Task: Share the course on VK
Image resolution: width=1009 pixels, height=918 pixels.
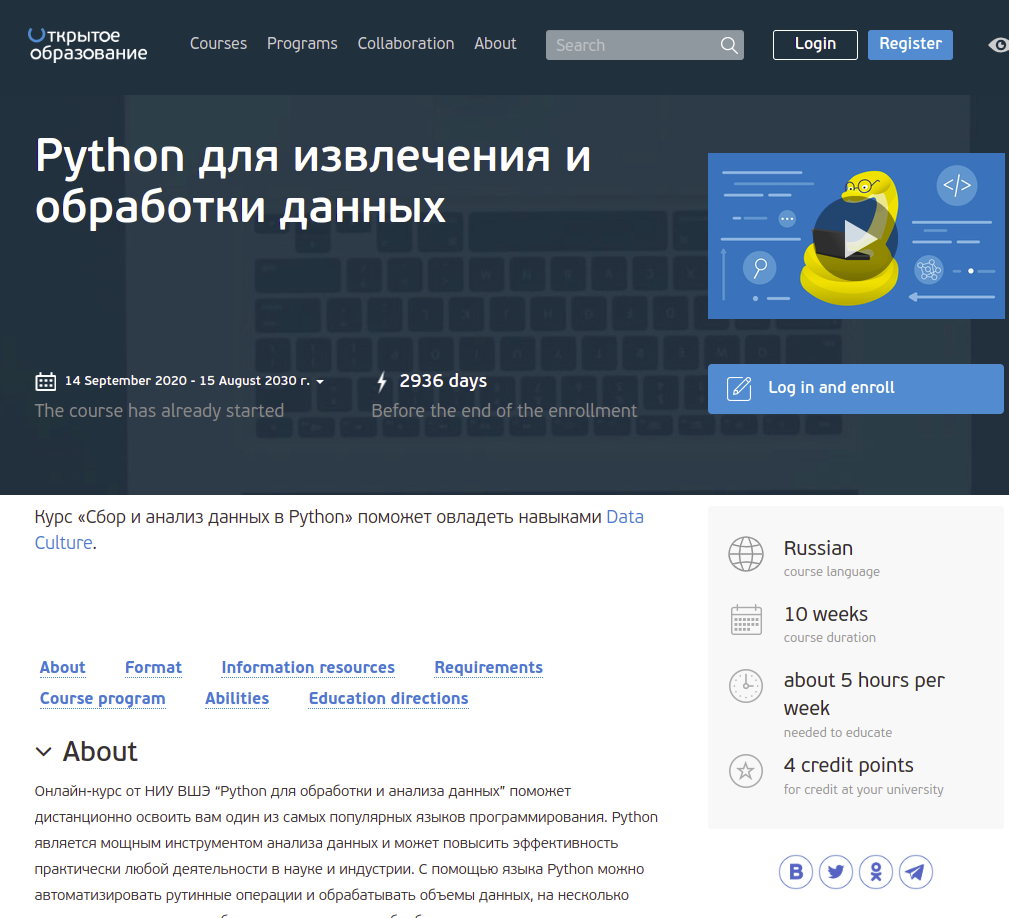Action: coord(796,872)
